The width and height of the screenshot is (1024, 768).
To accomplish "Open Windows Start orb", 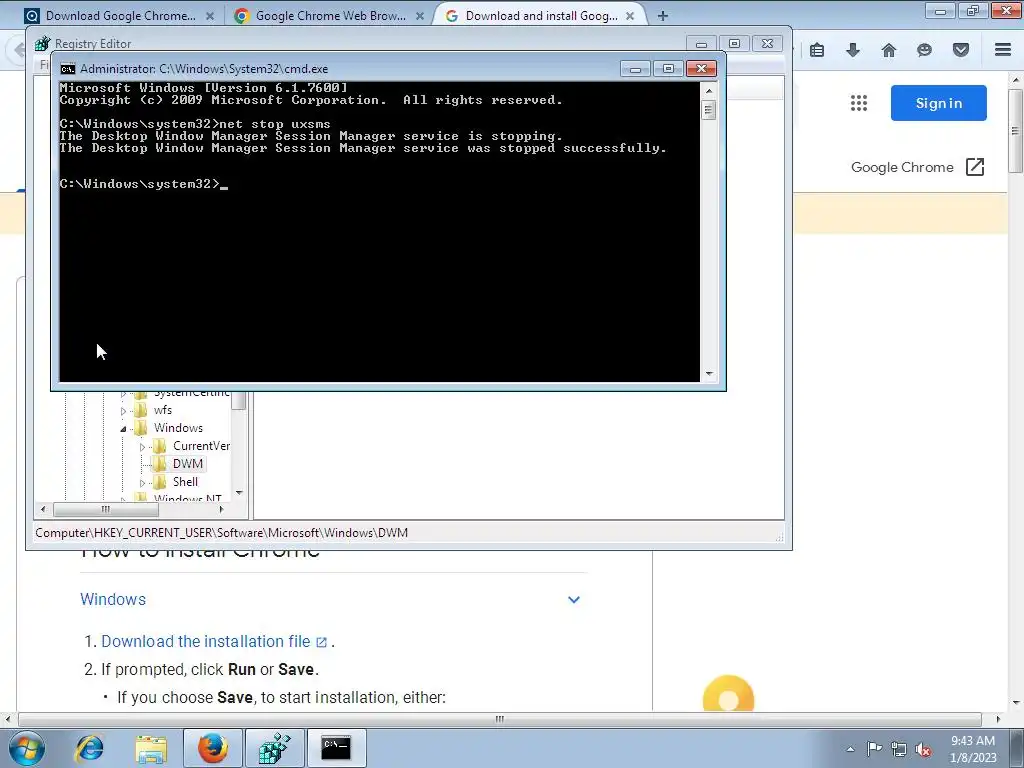I will pyautogui.click(x=26, y=748).
